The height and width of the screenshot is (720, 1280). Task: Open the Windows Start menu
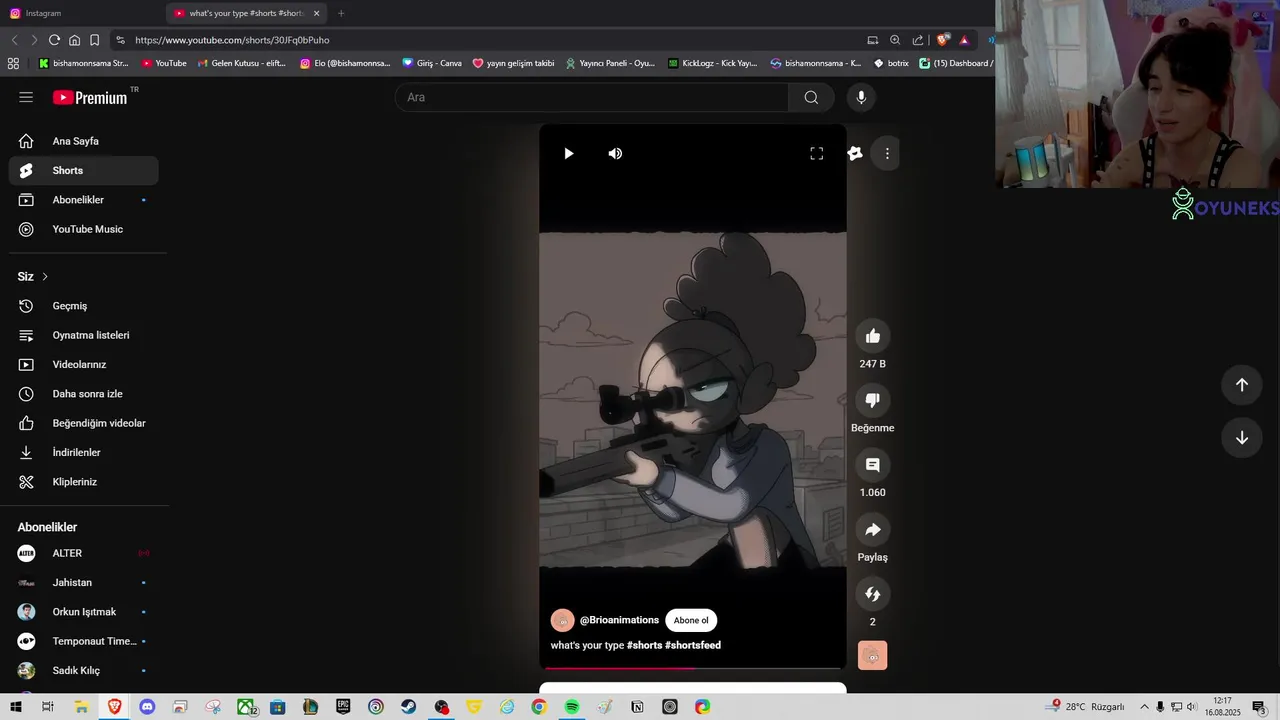[x=15, y=707]
